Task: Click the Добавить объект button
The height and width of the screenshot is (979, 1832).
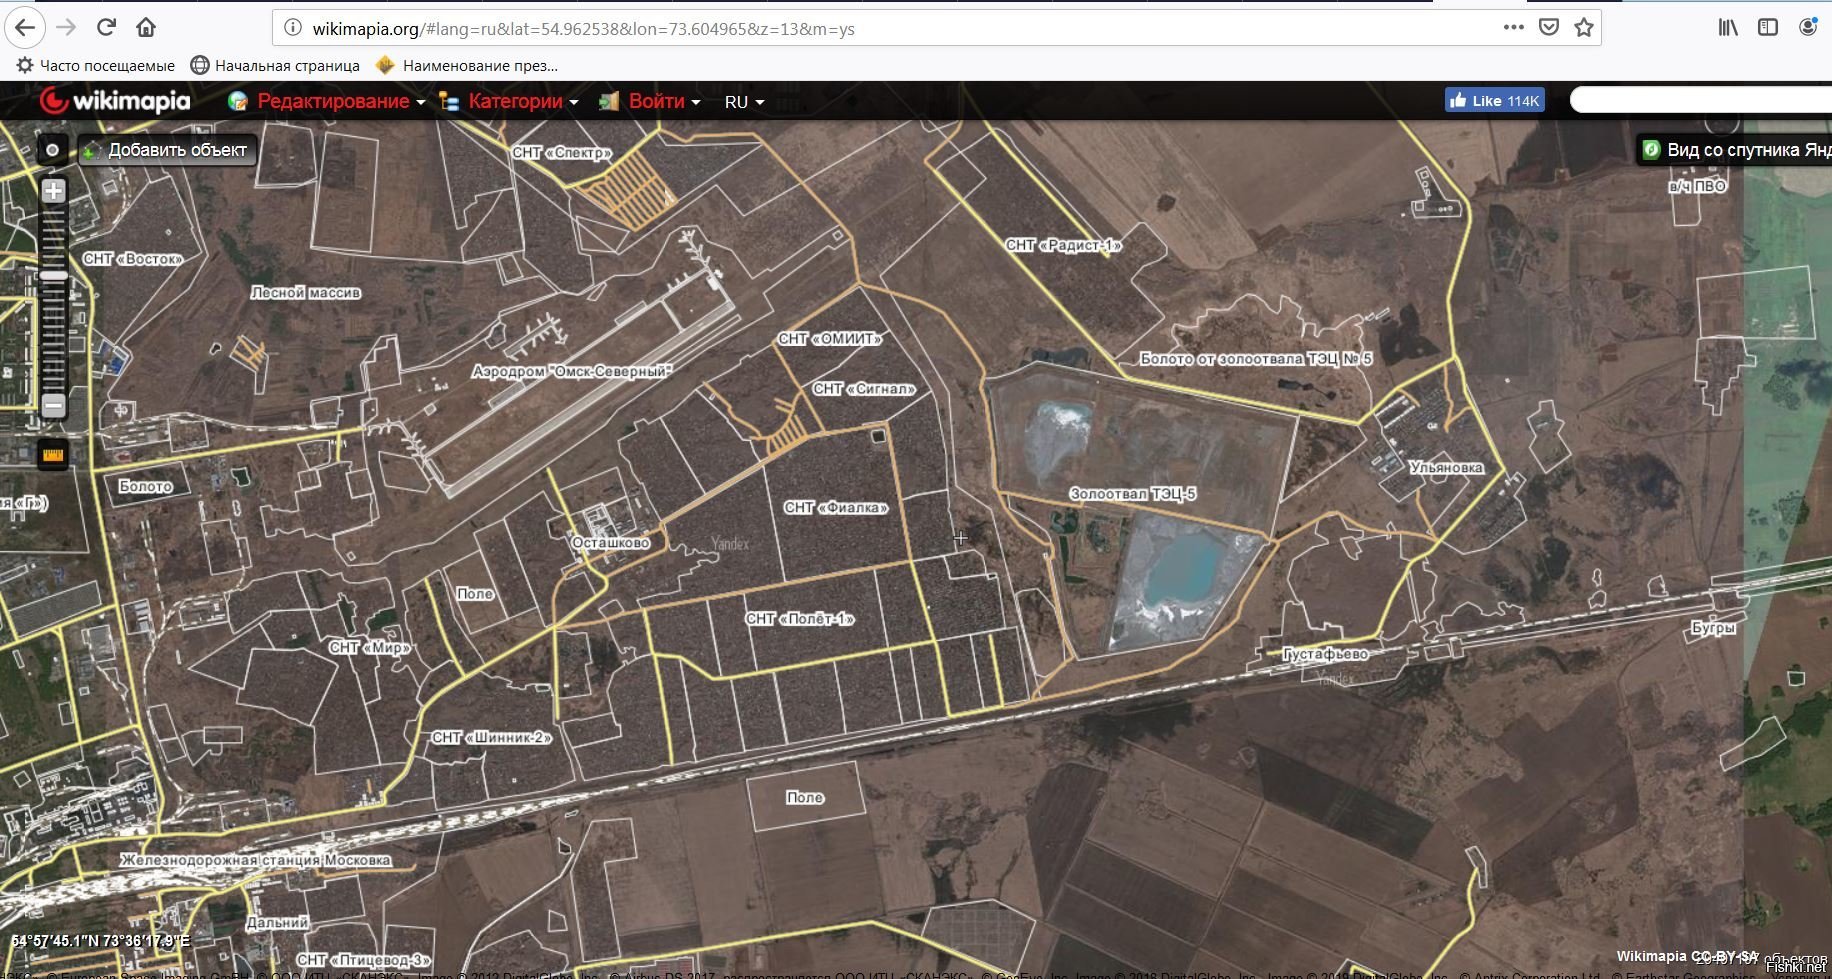Action: tap(167, 150)
